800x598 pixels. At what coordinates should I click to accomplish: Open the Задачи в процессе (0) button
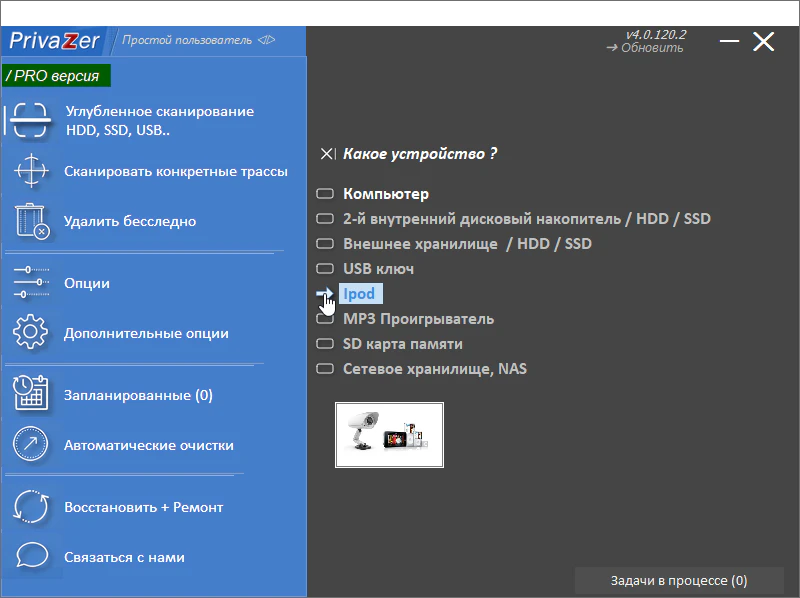678,581
